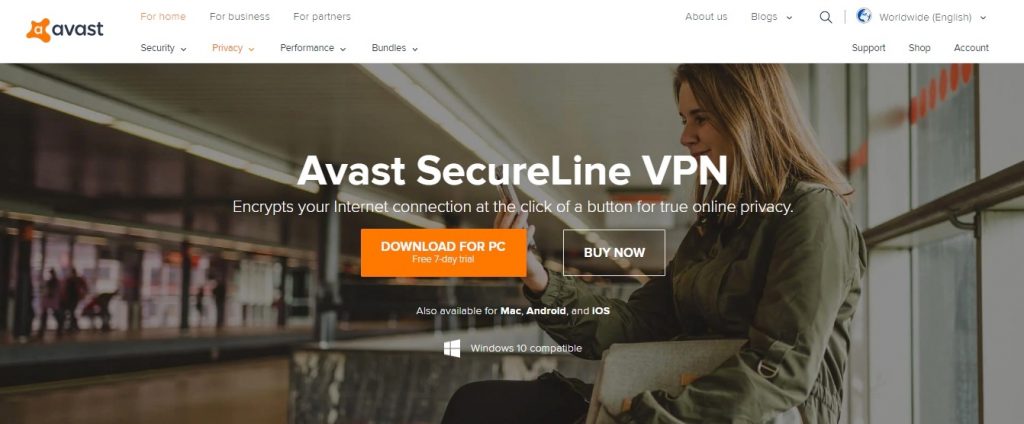Go to the Shop link
The image size is (1024, 424).
[x=920, y=48]
